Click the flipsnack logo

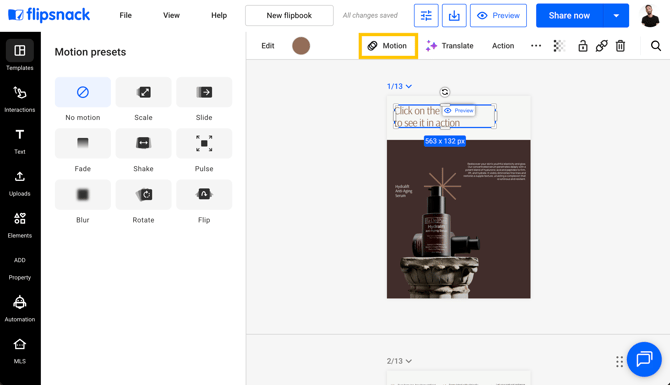(49, 15)
